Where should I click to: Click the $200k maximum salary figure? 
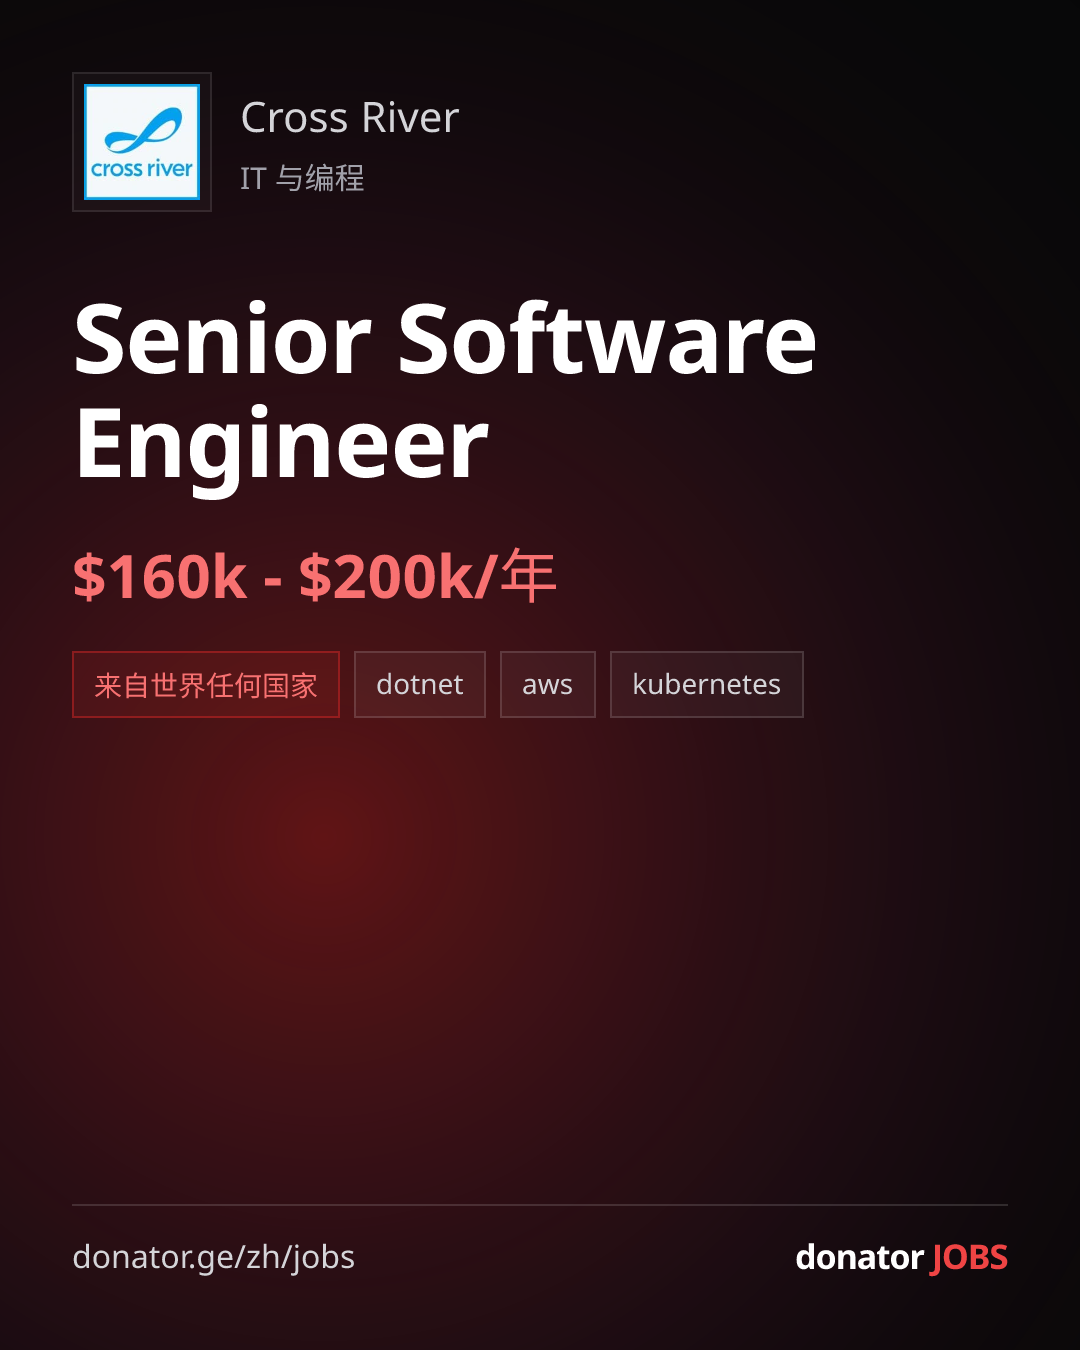click(386, 578)
